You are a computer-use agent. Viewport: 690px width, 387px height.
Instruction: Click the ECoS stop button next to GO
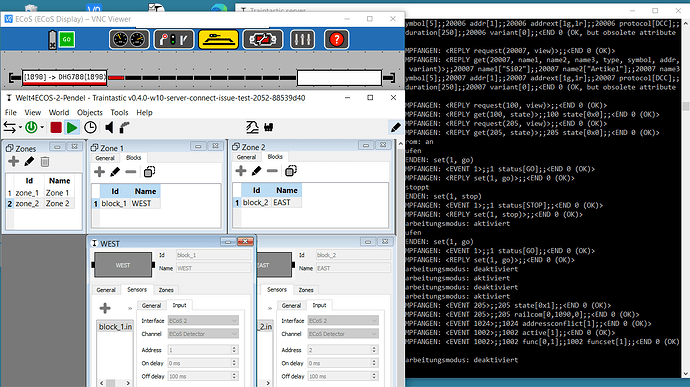click(52, 40)
